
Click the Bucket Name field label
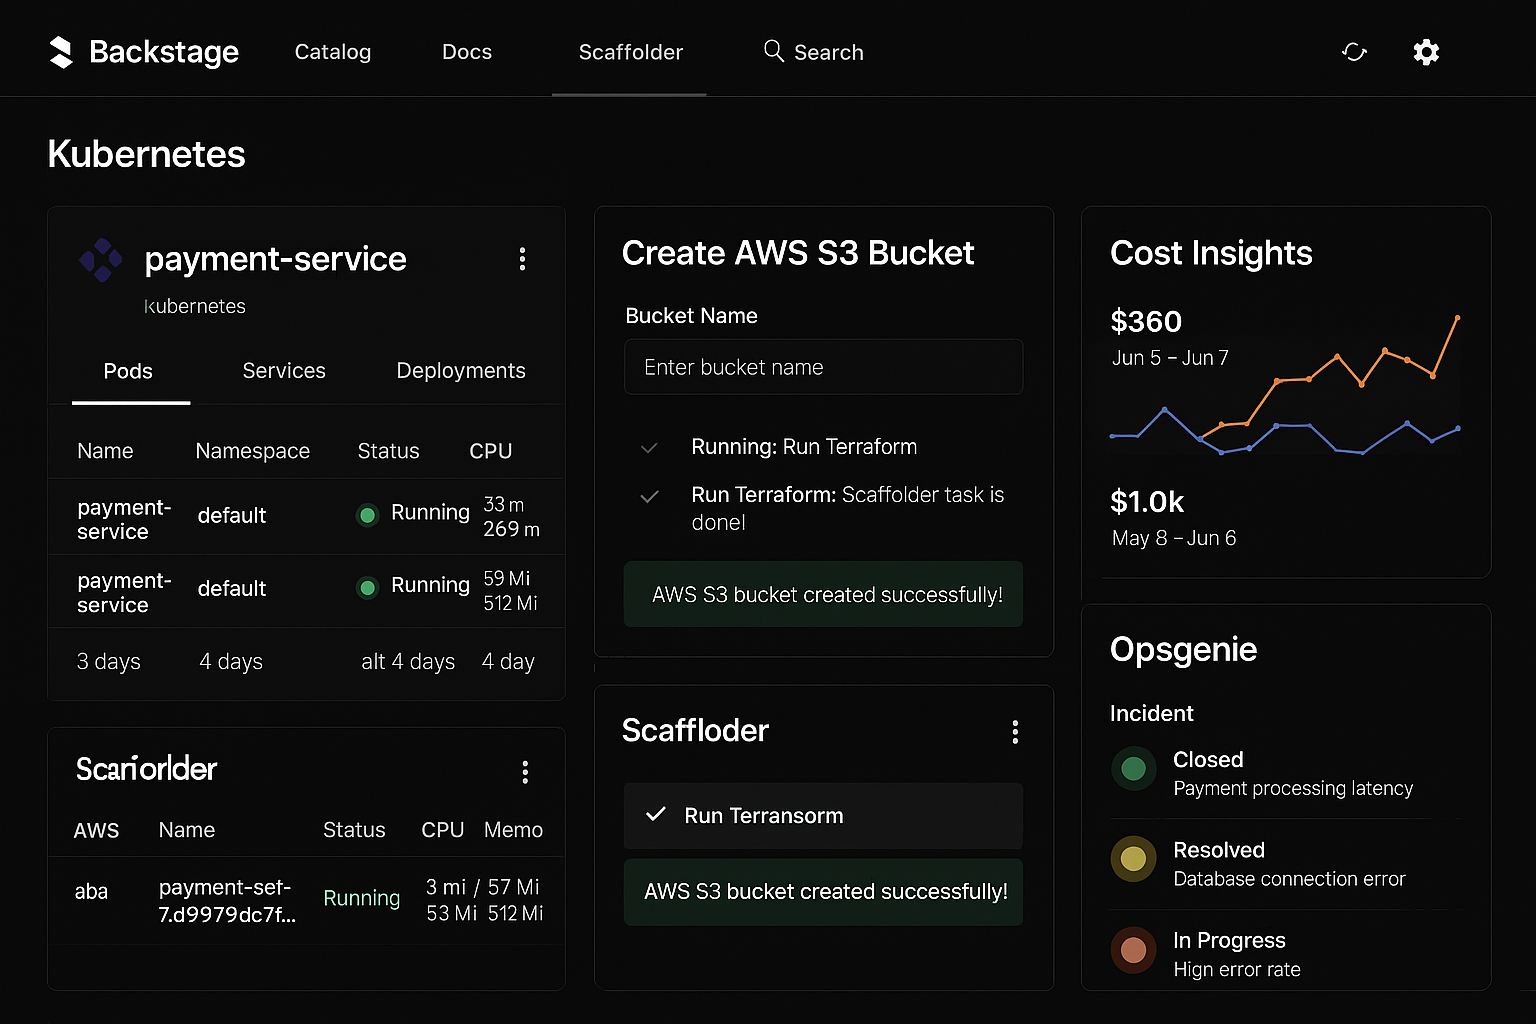[x=691, y=316]
